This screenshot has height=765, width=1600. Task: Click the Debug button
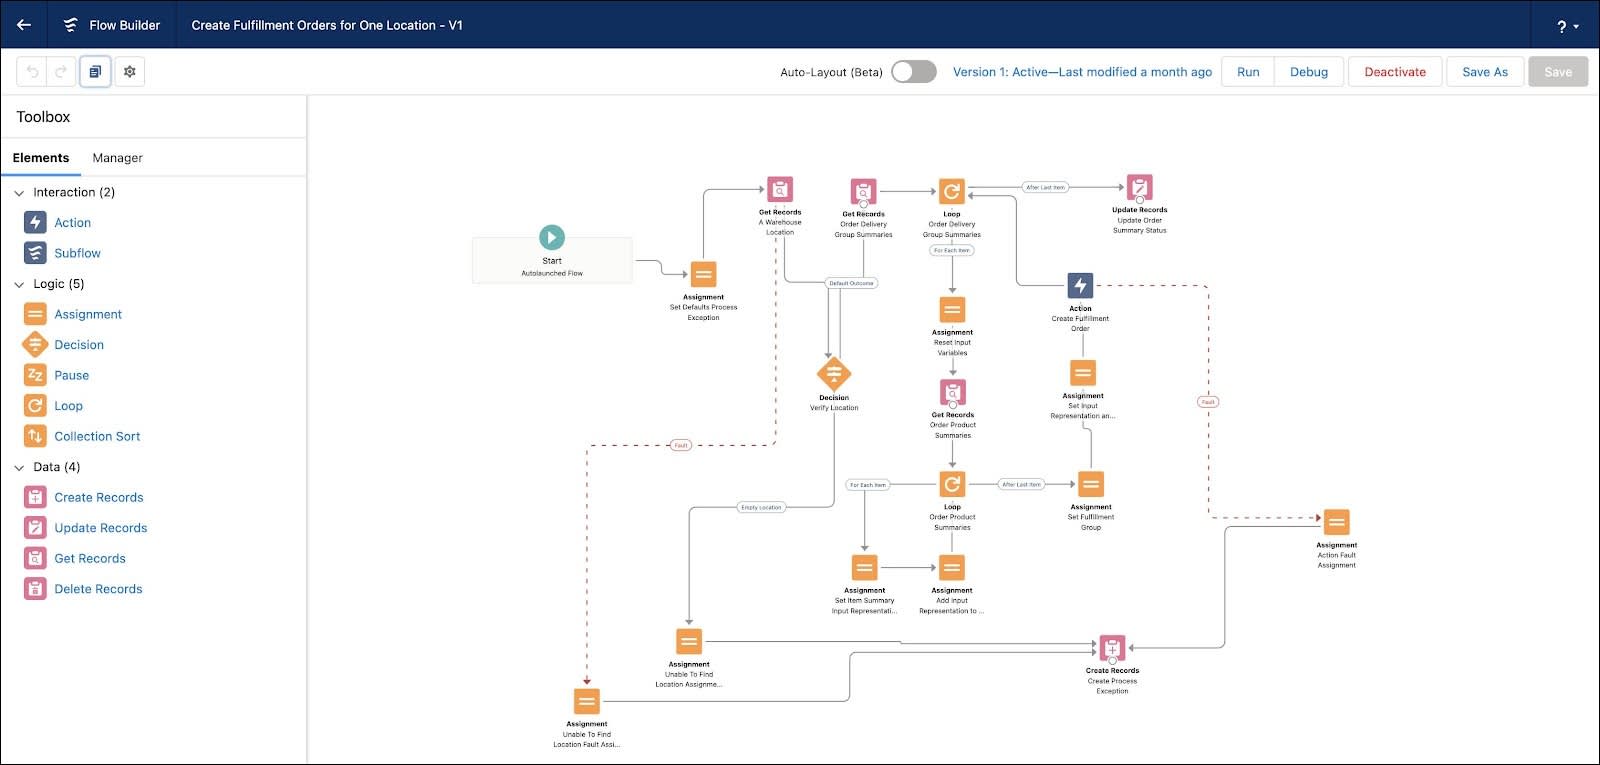point(1308,72)
